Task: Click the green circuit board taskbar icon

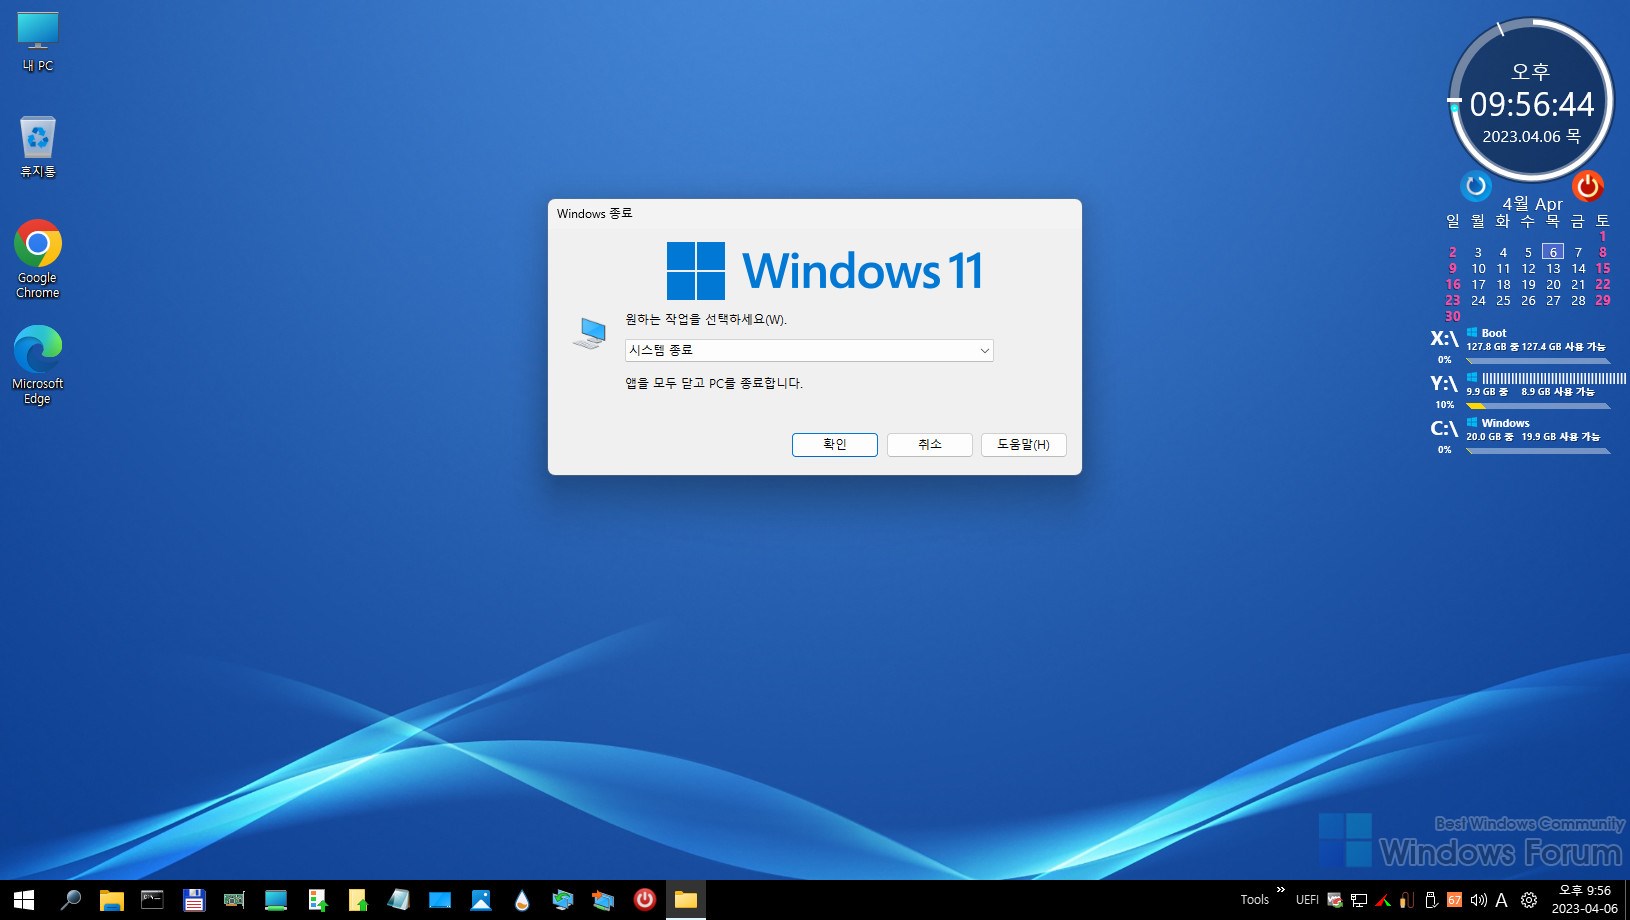Action: pyautogui.click(x=234, y=900)
